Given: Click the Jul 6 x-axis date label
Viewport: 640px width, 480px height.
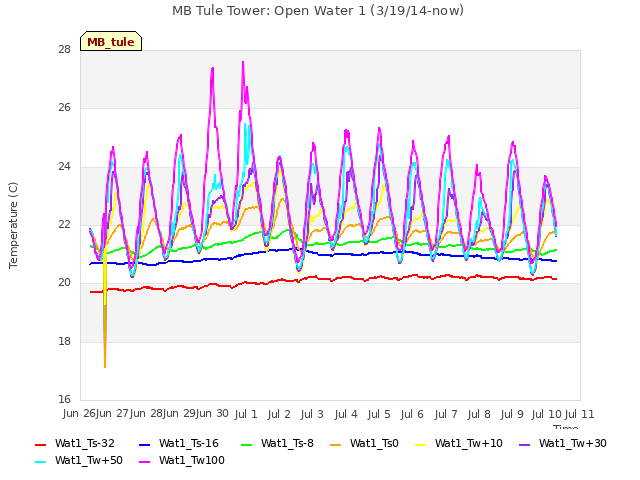Looking at the screenshot, I should click(412, 414).
